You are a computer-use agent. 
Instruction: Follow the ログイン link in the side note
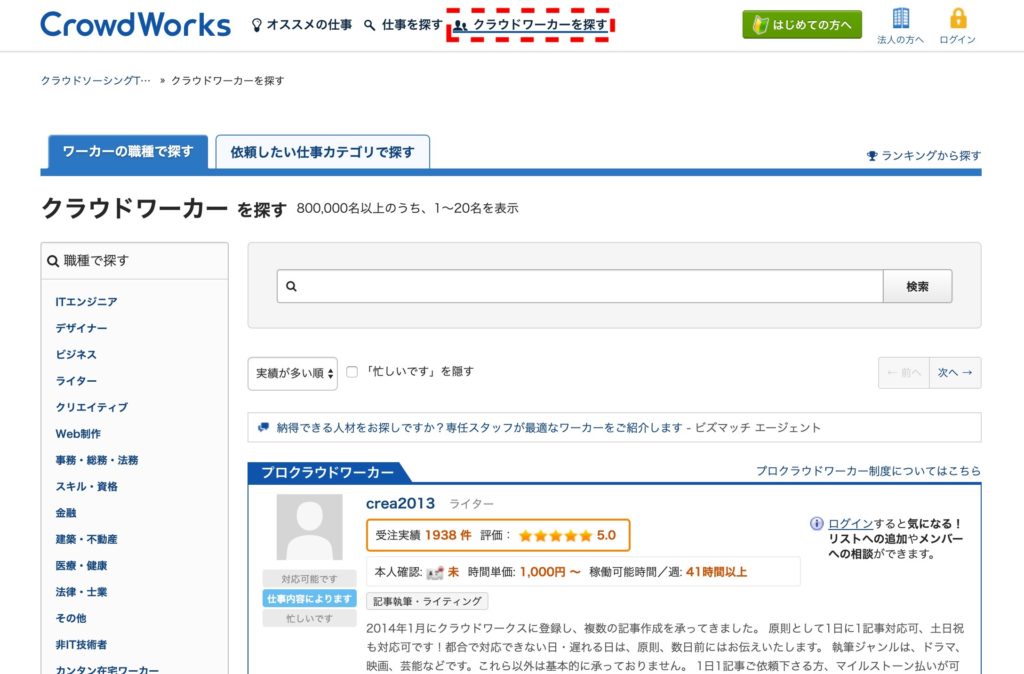click(850, 524)
